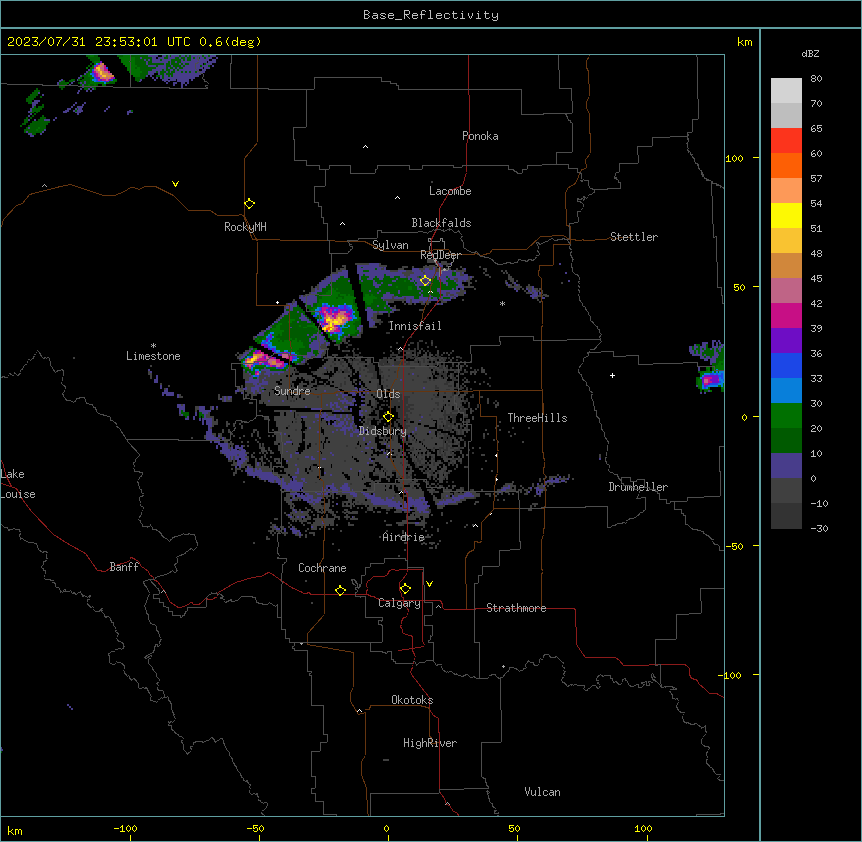
Task: Click the RockyMH label
Action: coord(245,227)
